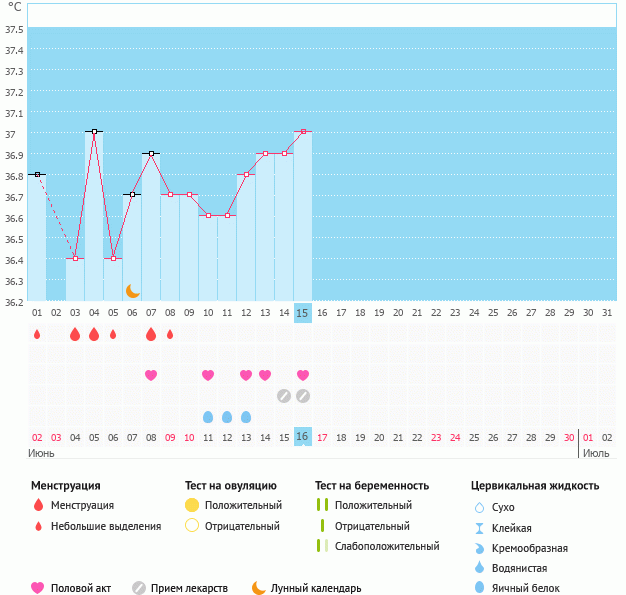Click the moon icon beside 'Лунный календарь' legend
The height and width of the screenshot is (595, 626).
tap(259, 588)
